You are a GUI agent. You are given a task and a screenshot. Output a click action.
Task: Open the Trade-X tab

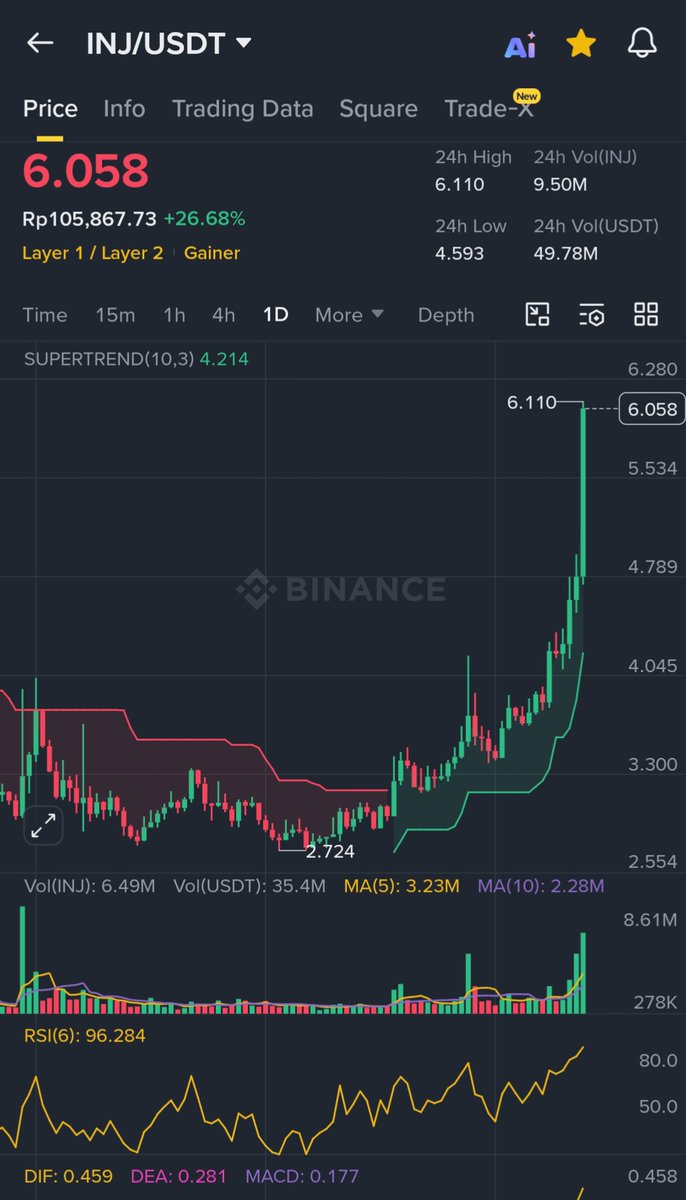pos(489,108)
